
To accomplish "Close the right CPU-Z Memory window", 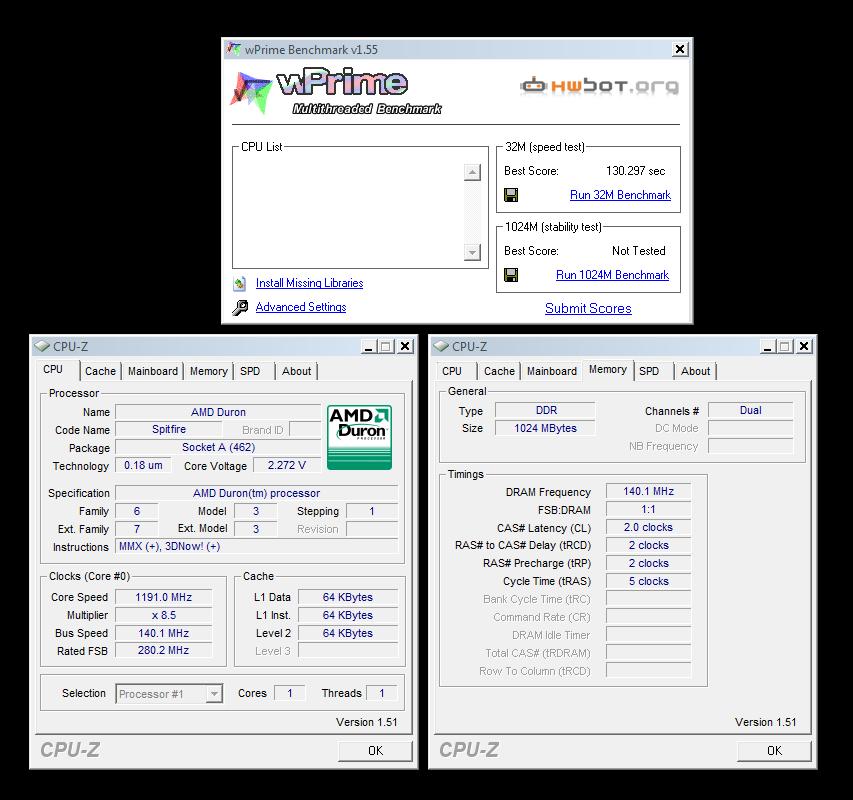I will (804, 346).
